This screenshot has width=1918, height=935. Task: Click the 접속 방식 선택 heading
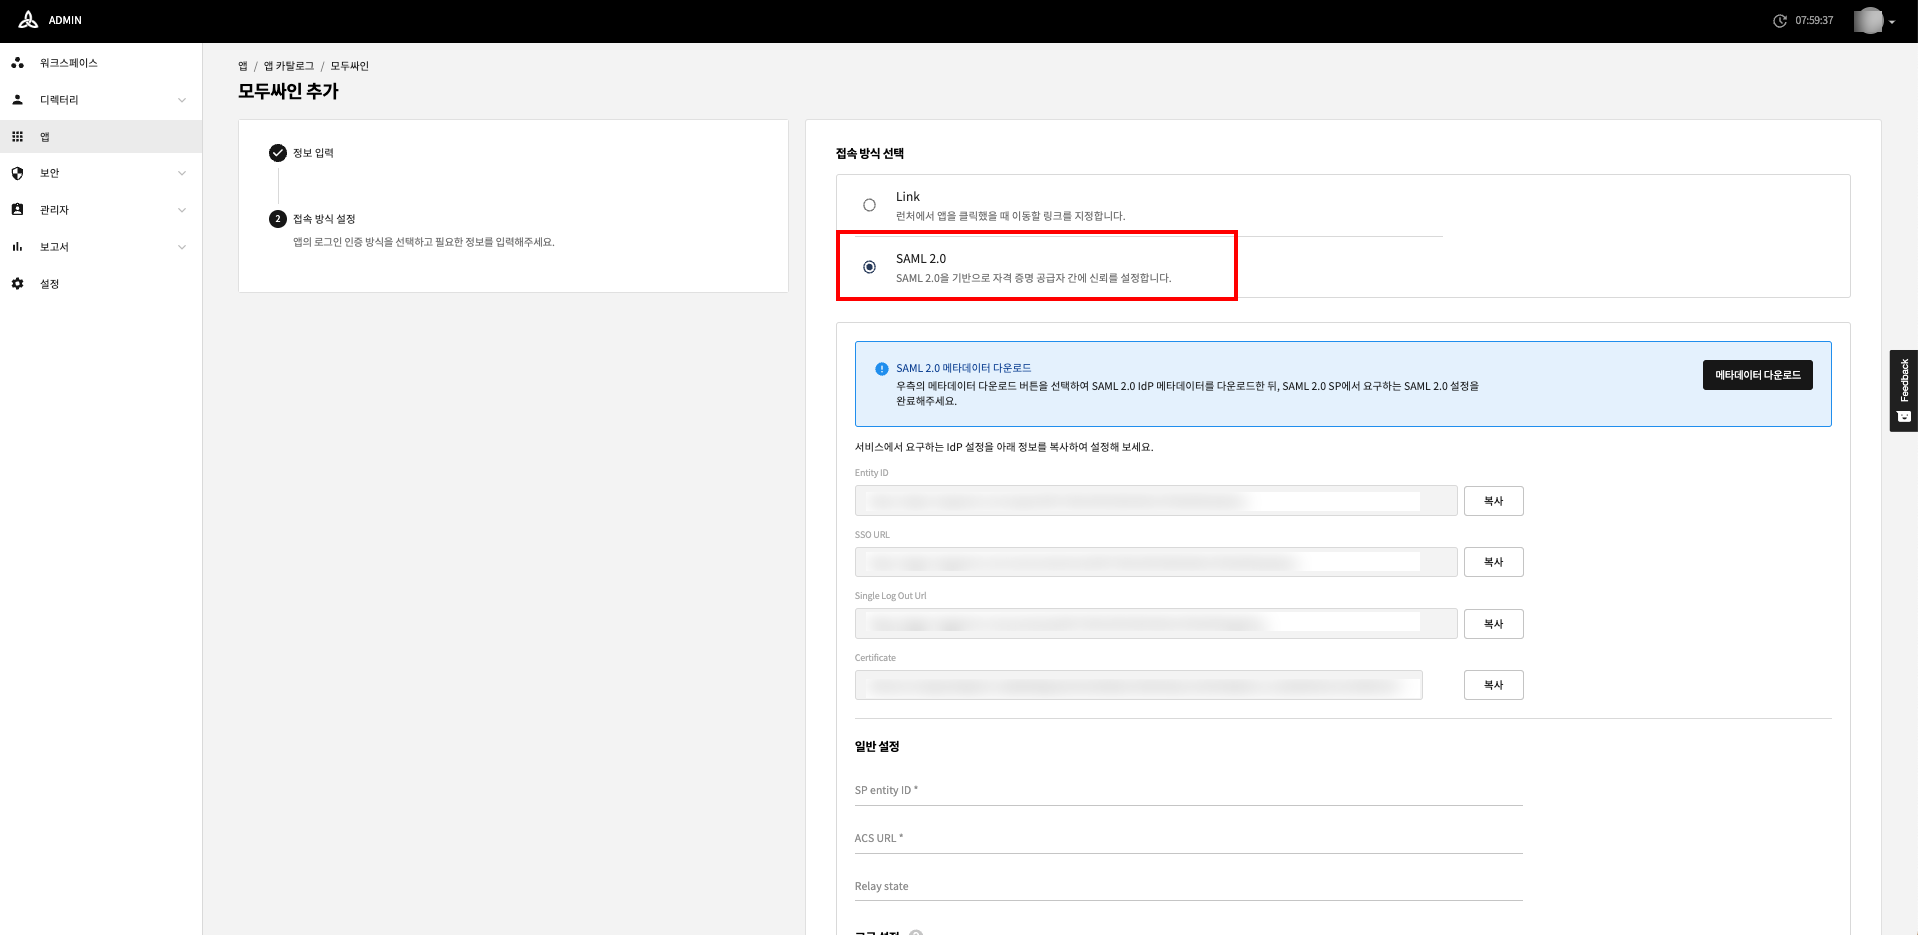(870, 153)
